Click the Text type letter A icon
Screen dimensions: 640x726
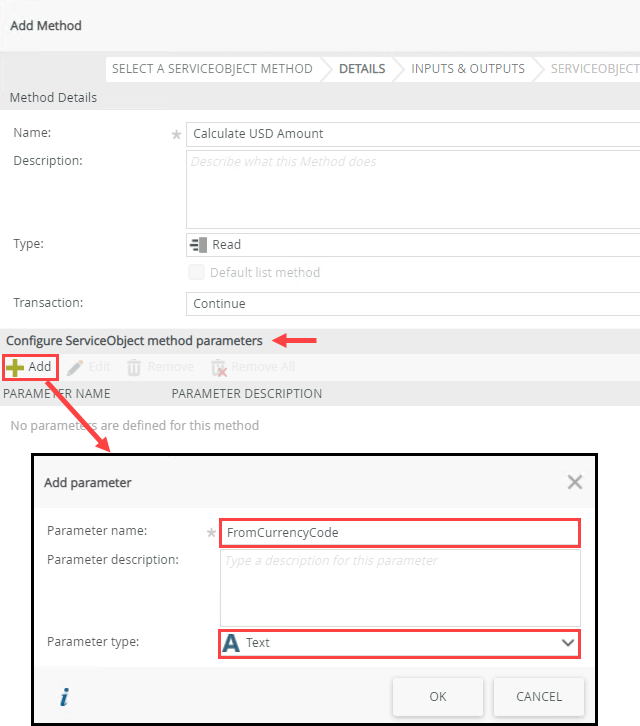point(231,643)
